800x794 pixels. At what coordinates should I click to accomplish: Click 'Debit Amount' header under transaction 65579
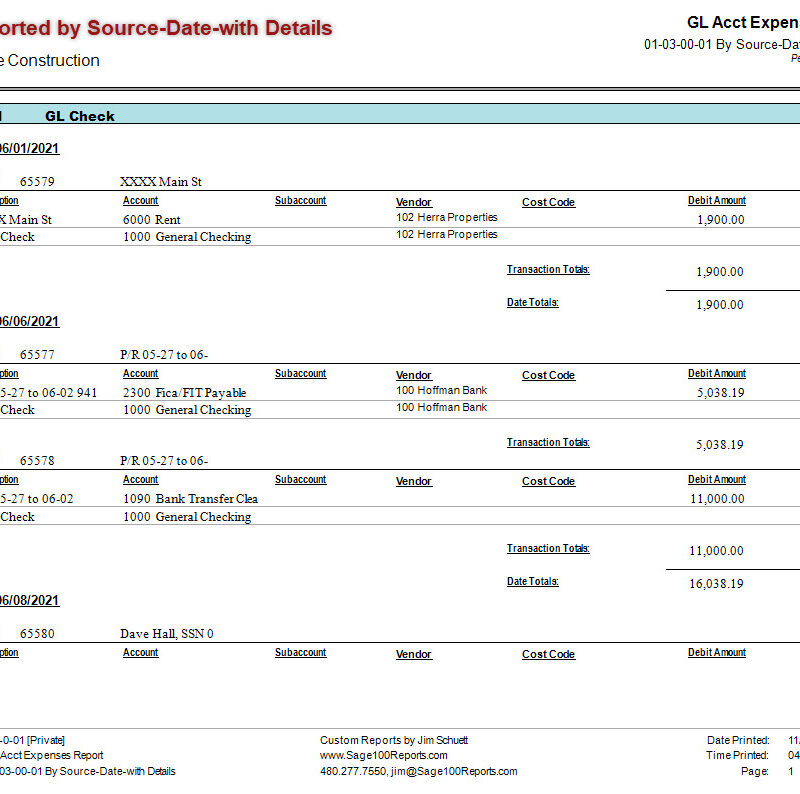point(716,201)
